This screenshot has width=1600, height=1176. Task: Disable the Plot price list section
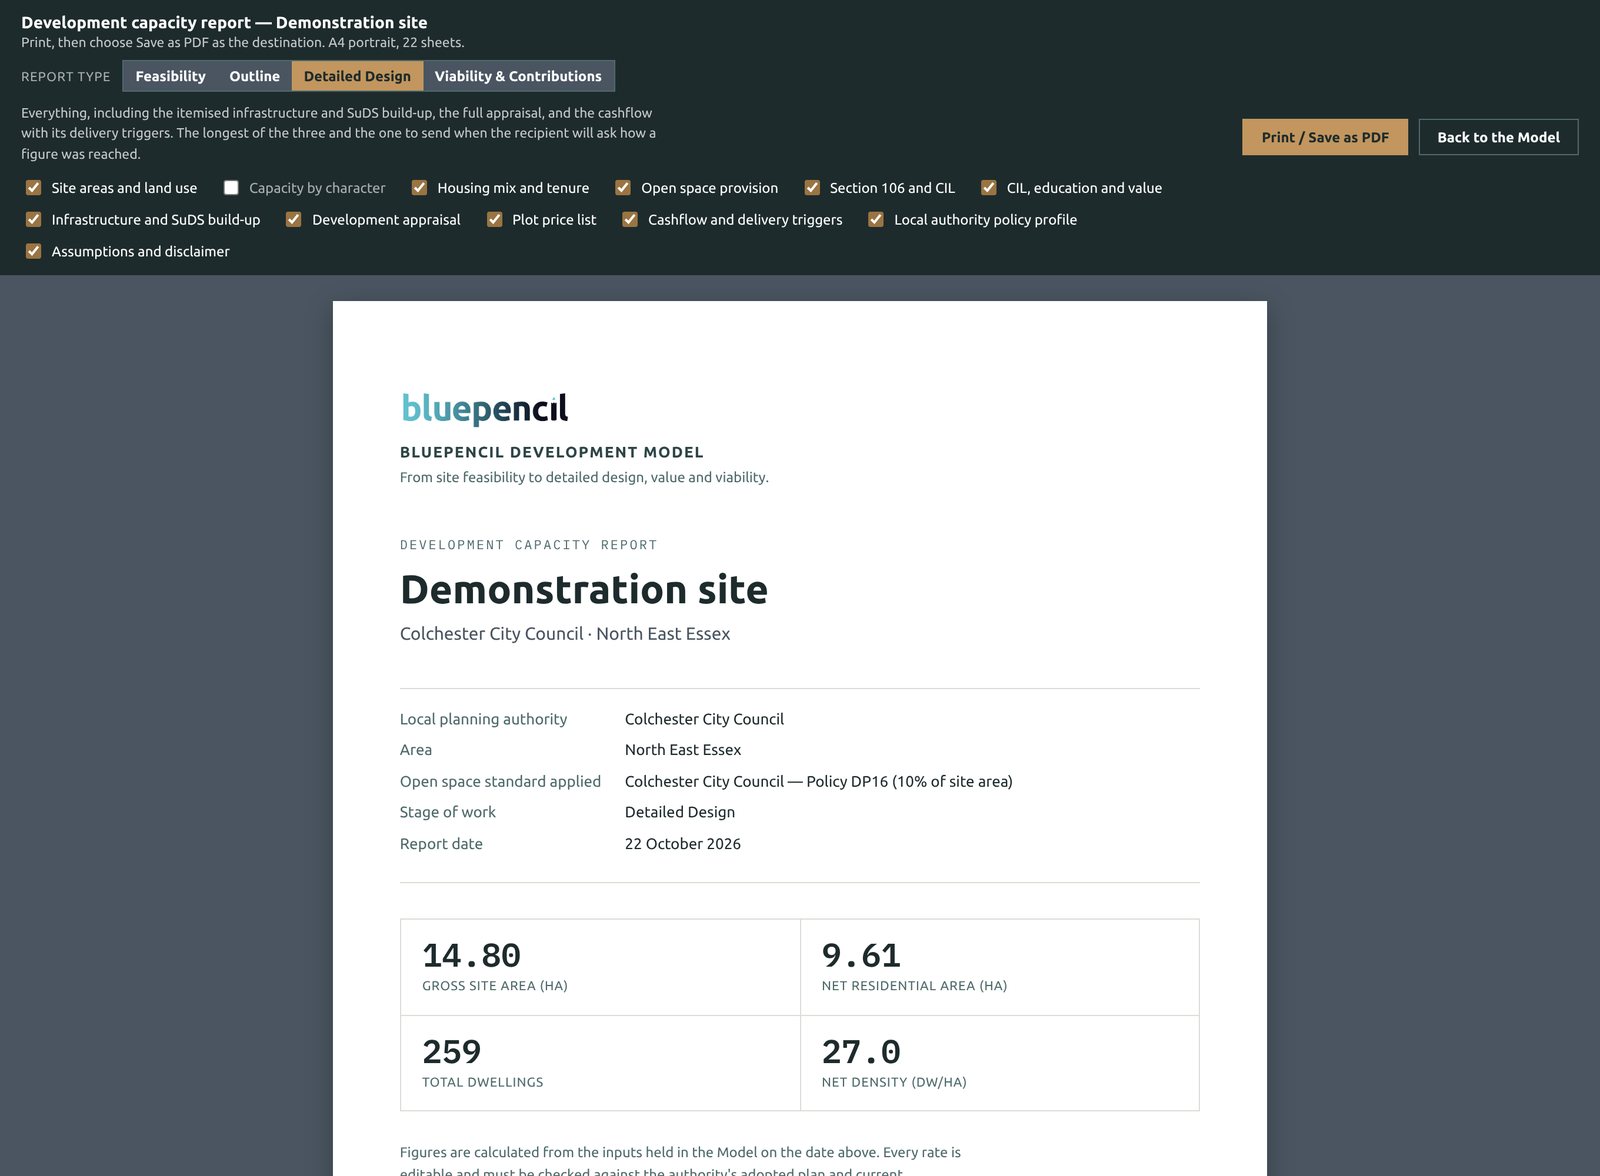point(494,220)
